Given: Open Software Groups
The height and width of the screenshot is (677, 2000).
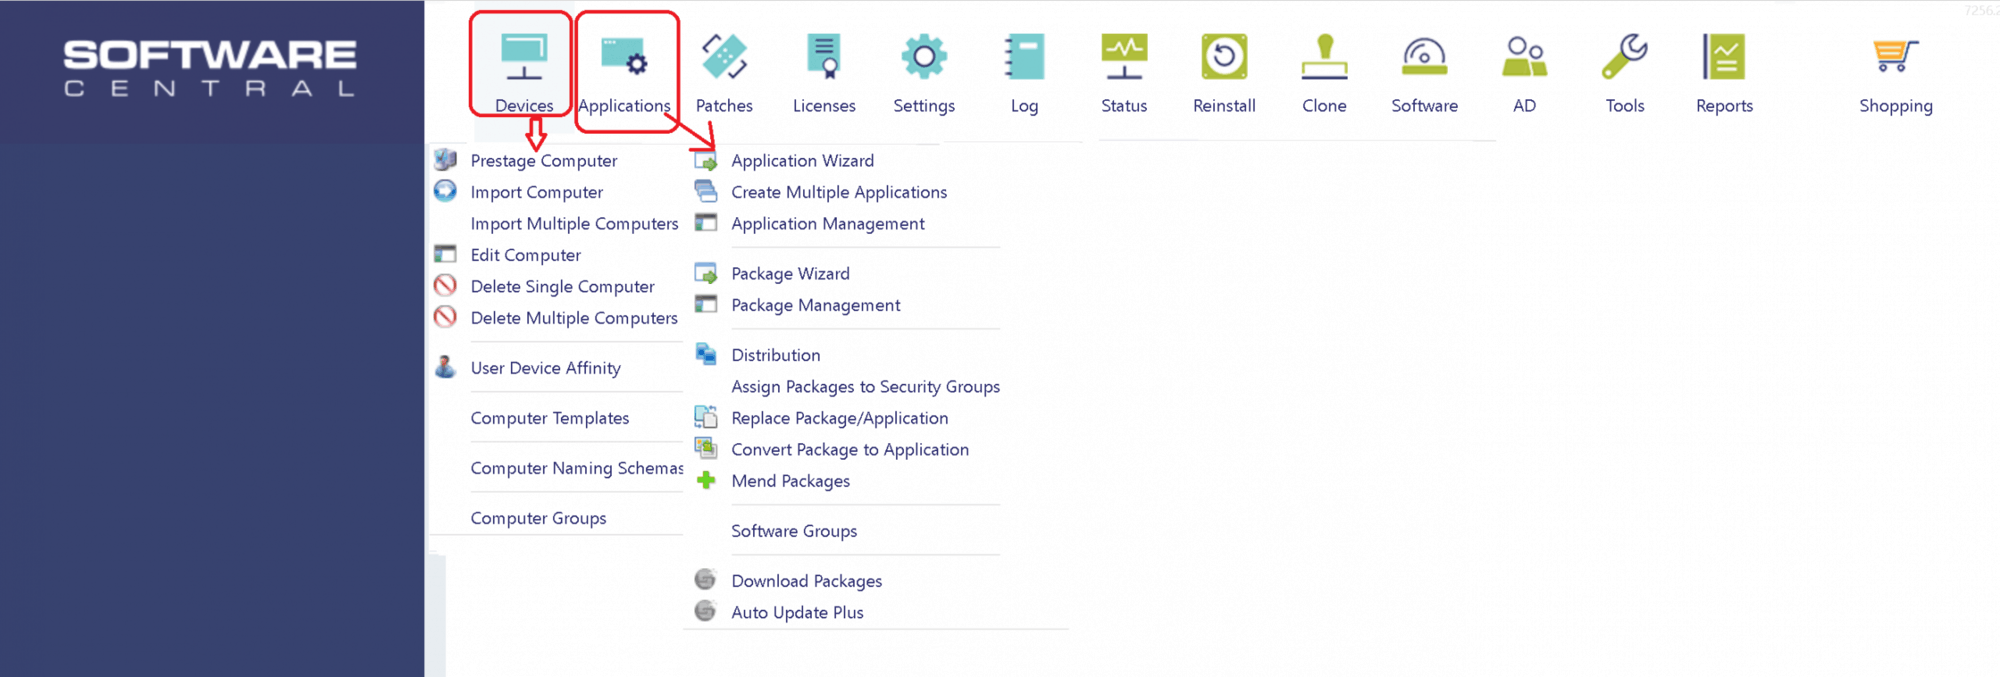Looking at the screenshot, I should click(x=794, y=531).
